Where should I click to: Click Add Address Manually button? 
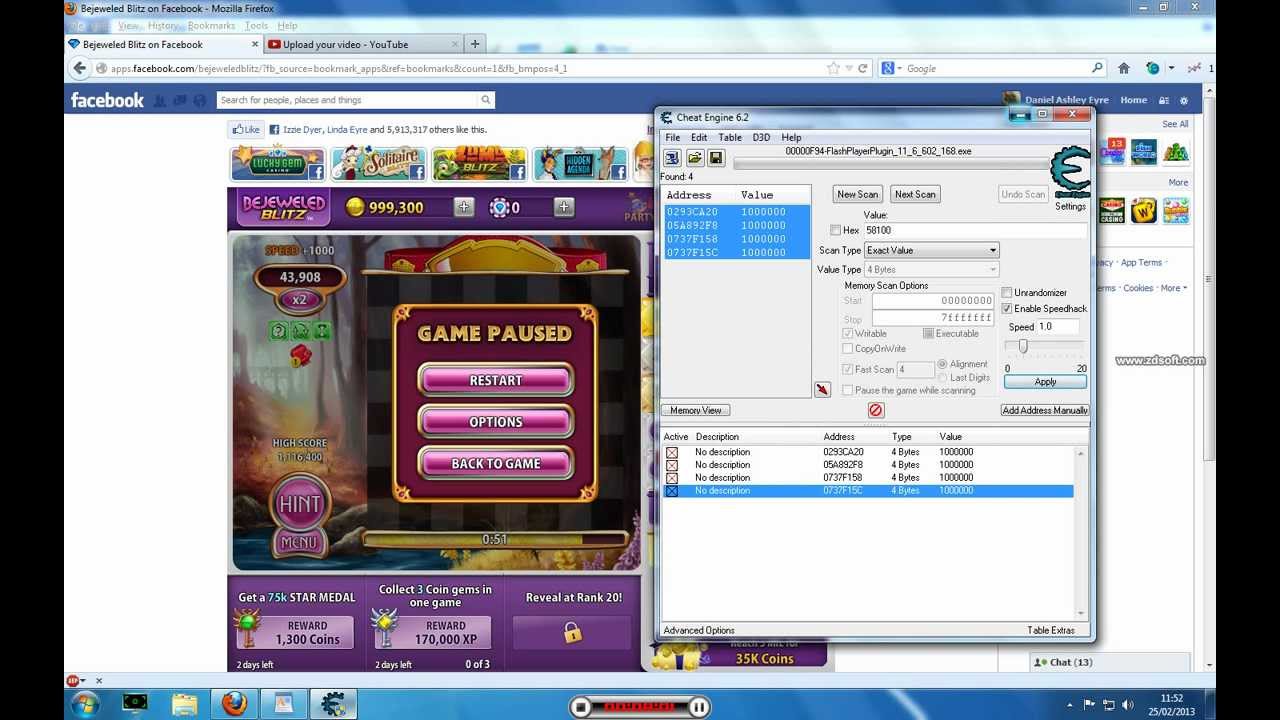coord(1045,410)
